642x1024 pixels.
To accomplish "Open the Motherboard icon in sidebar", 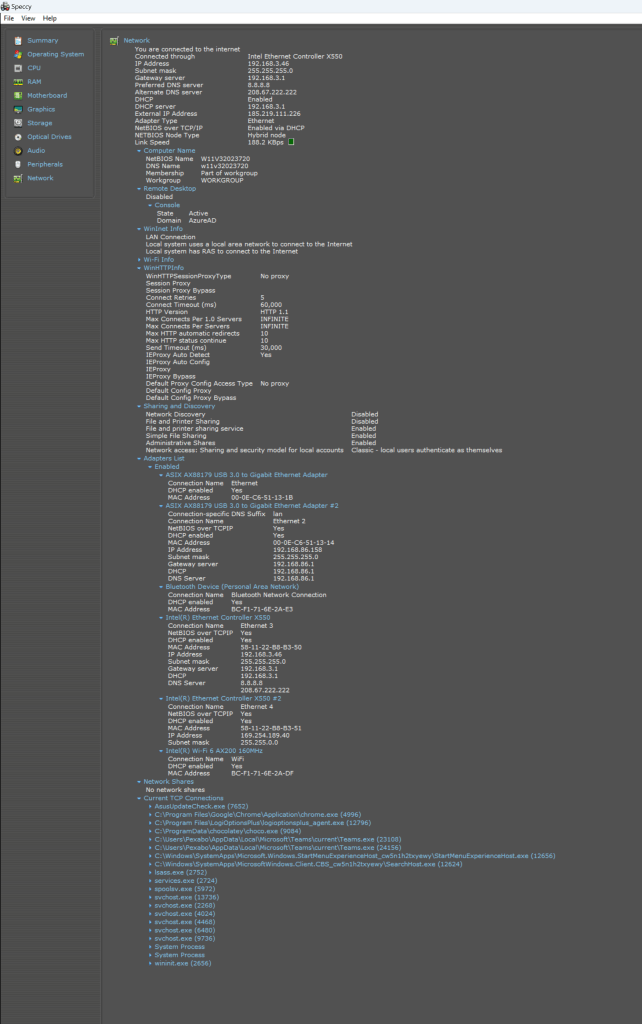I will click(18, 95).
